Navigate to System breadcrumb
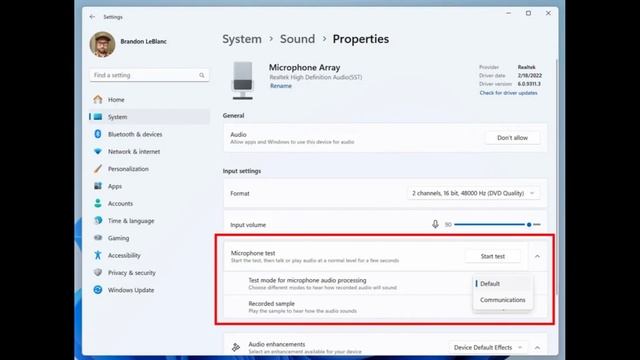This screenshot has width=640, height=360. point(242,39)
